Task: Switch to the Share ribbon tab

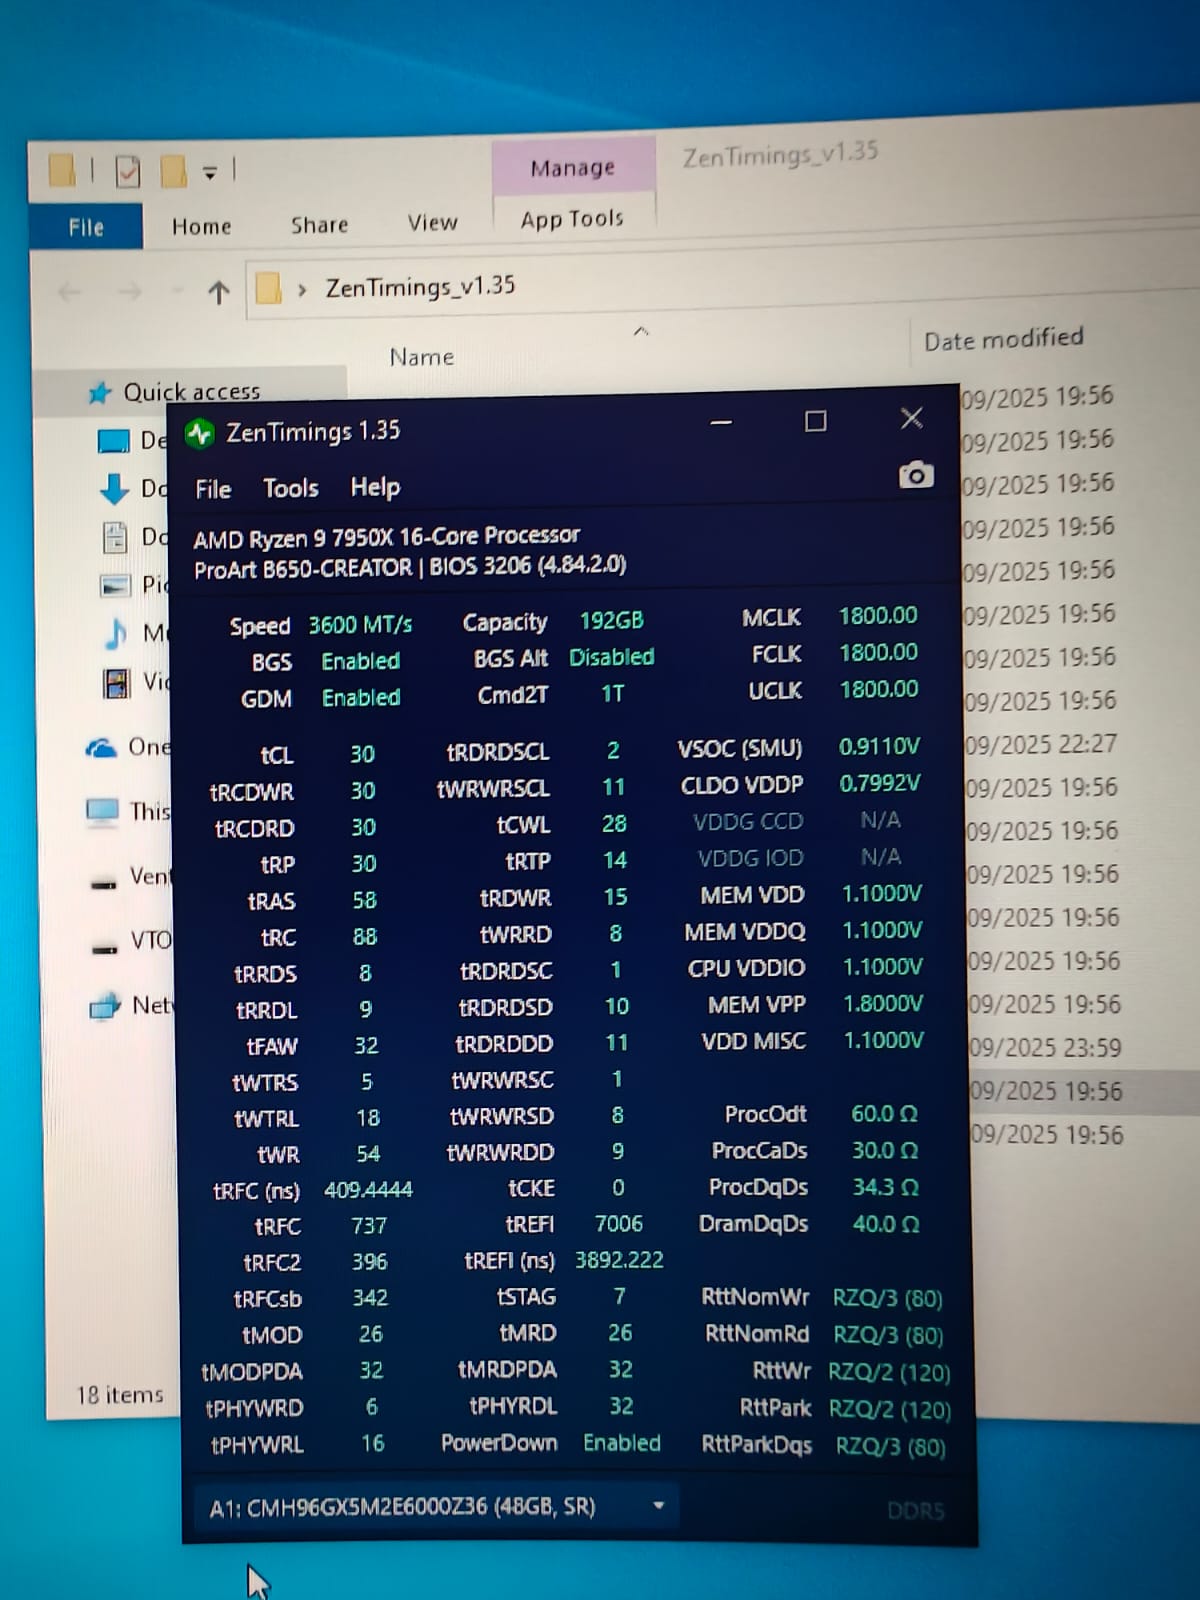Action: (x=319, y=225)
